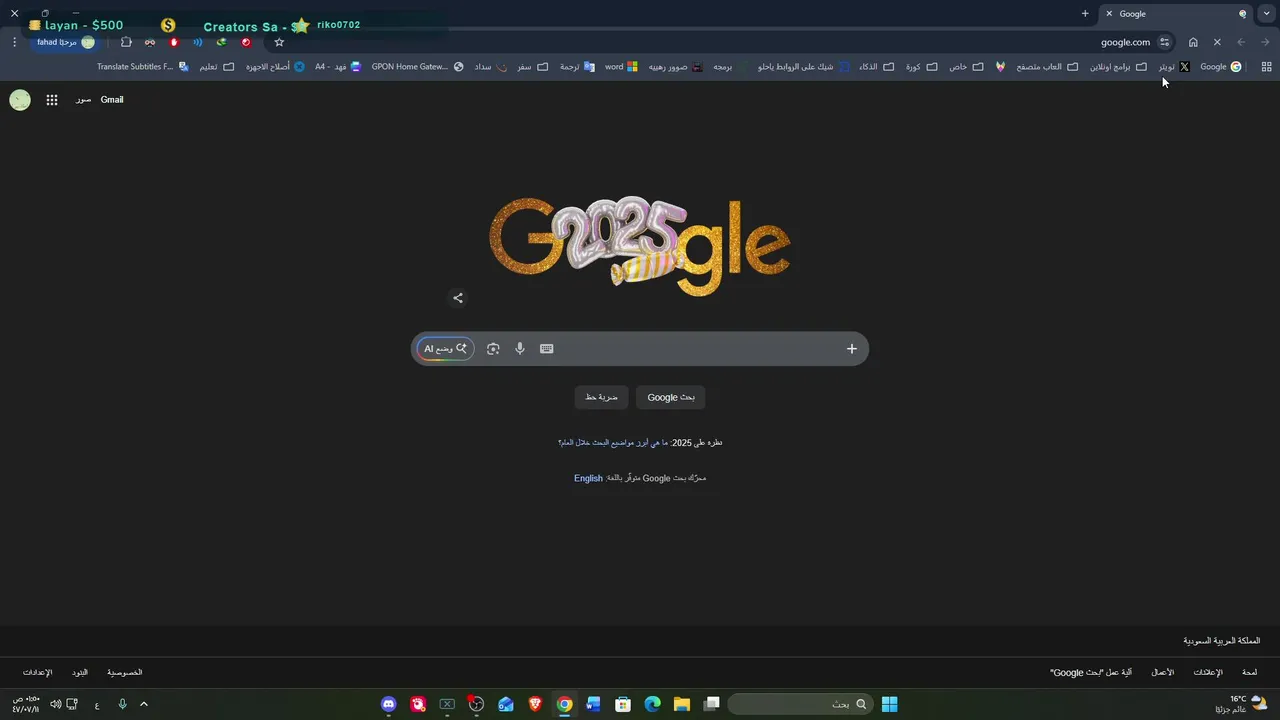Open the شيك على الروابط bookmark

[803, 67]
